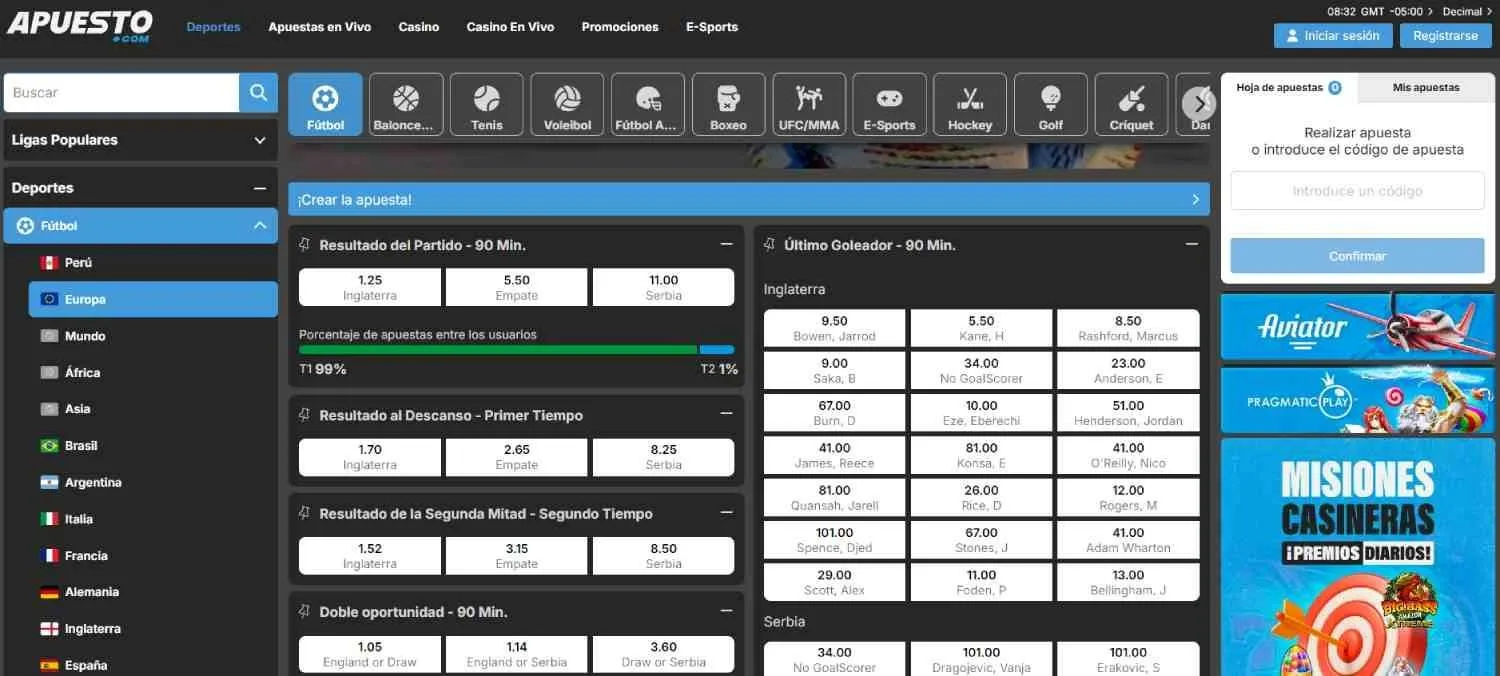The image size is (1500, 676).
Task: Expand the Ligas Populares section
Action: pyautogui.click(x=260, y=140)
